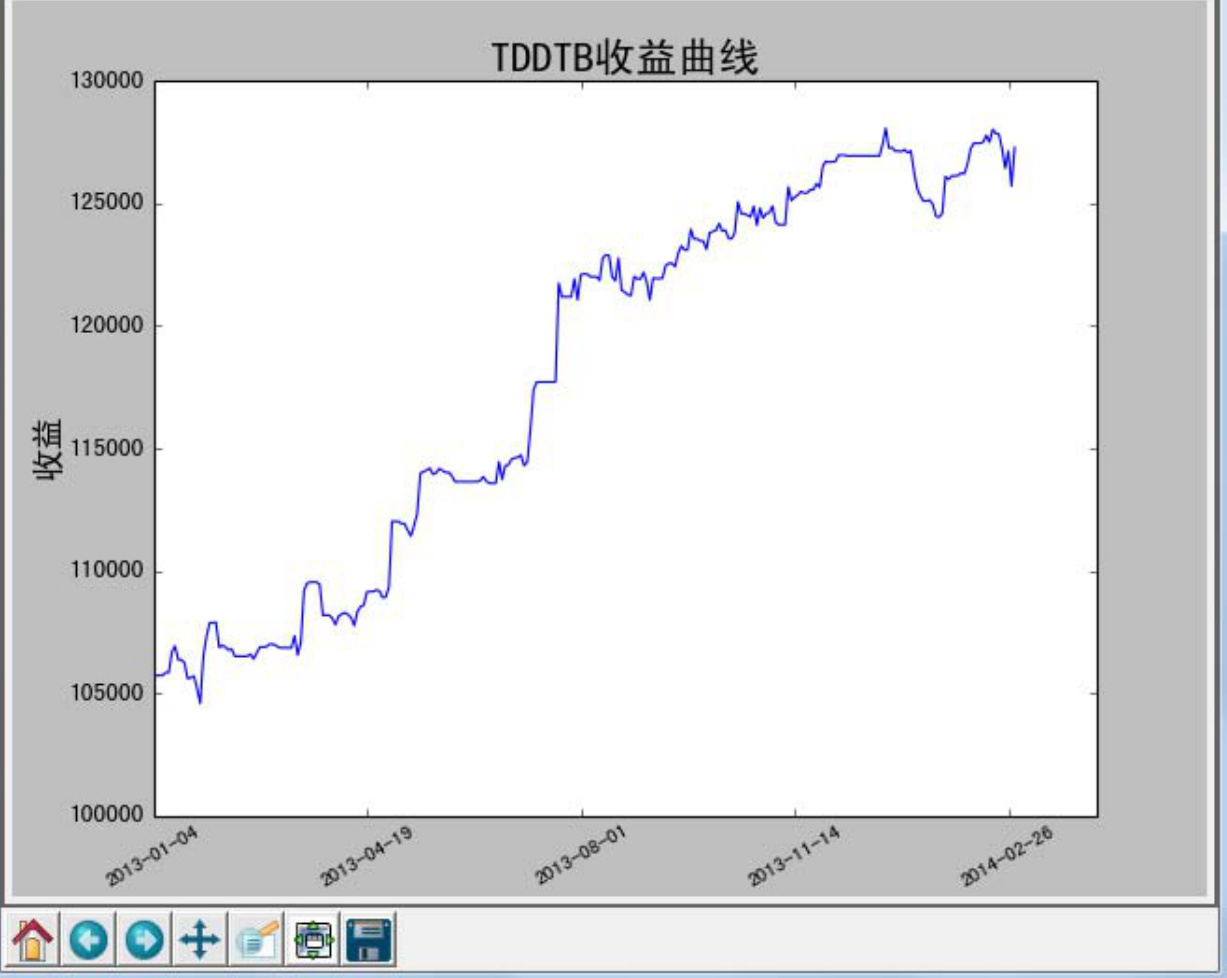Click the 105000 y-axis tick label
1227x978 pixels.
[x=106, y=695]
